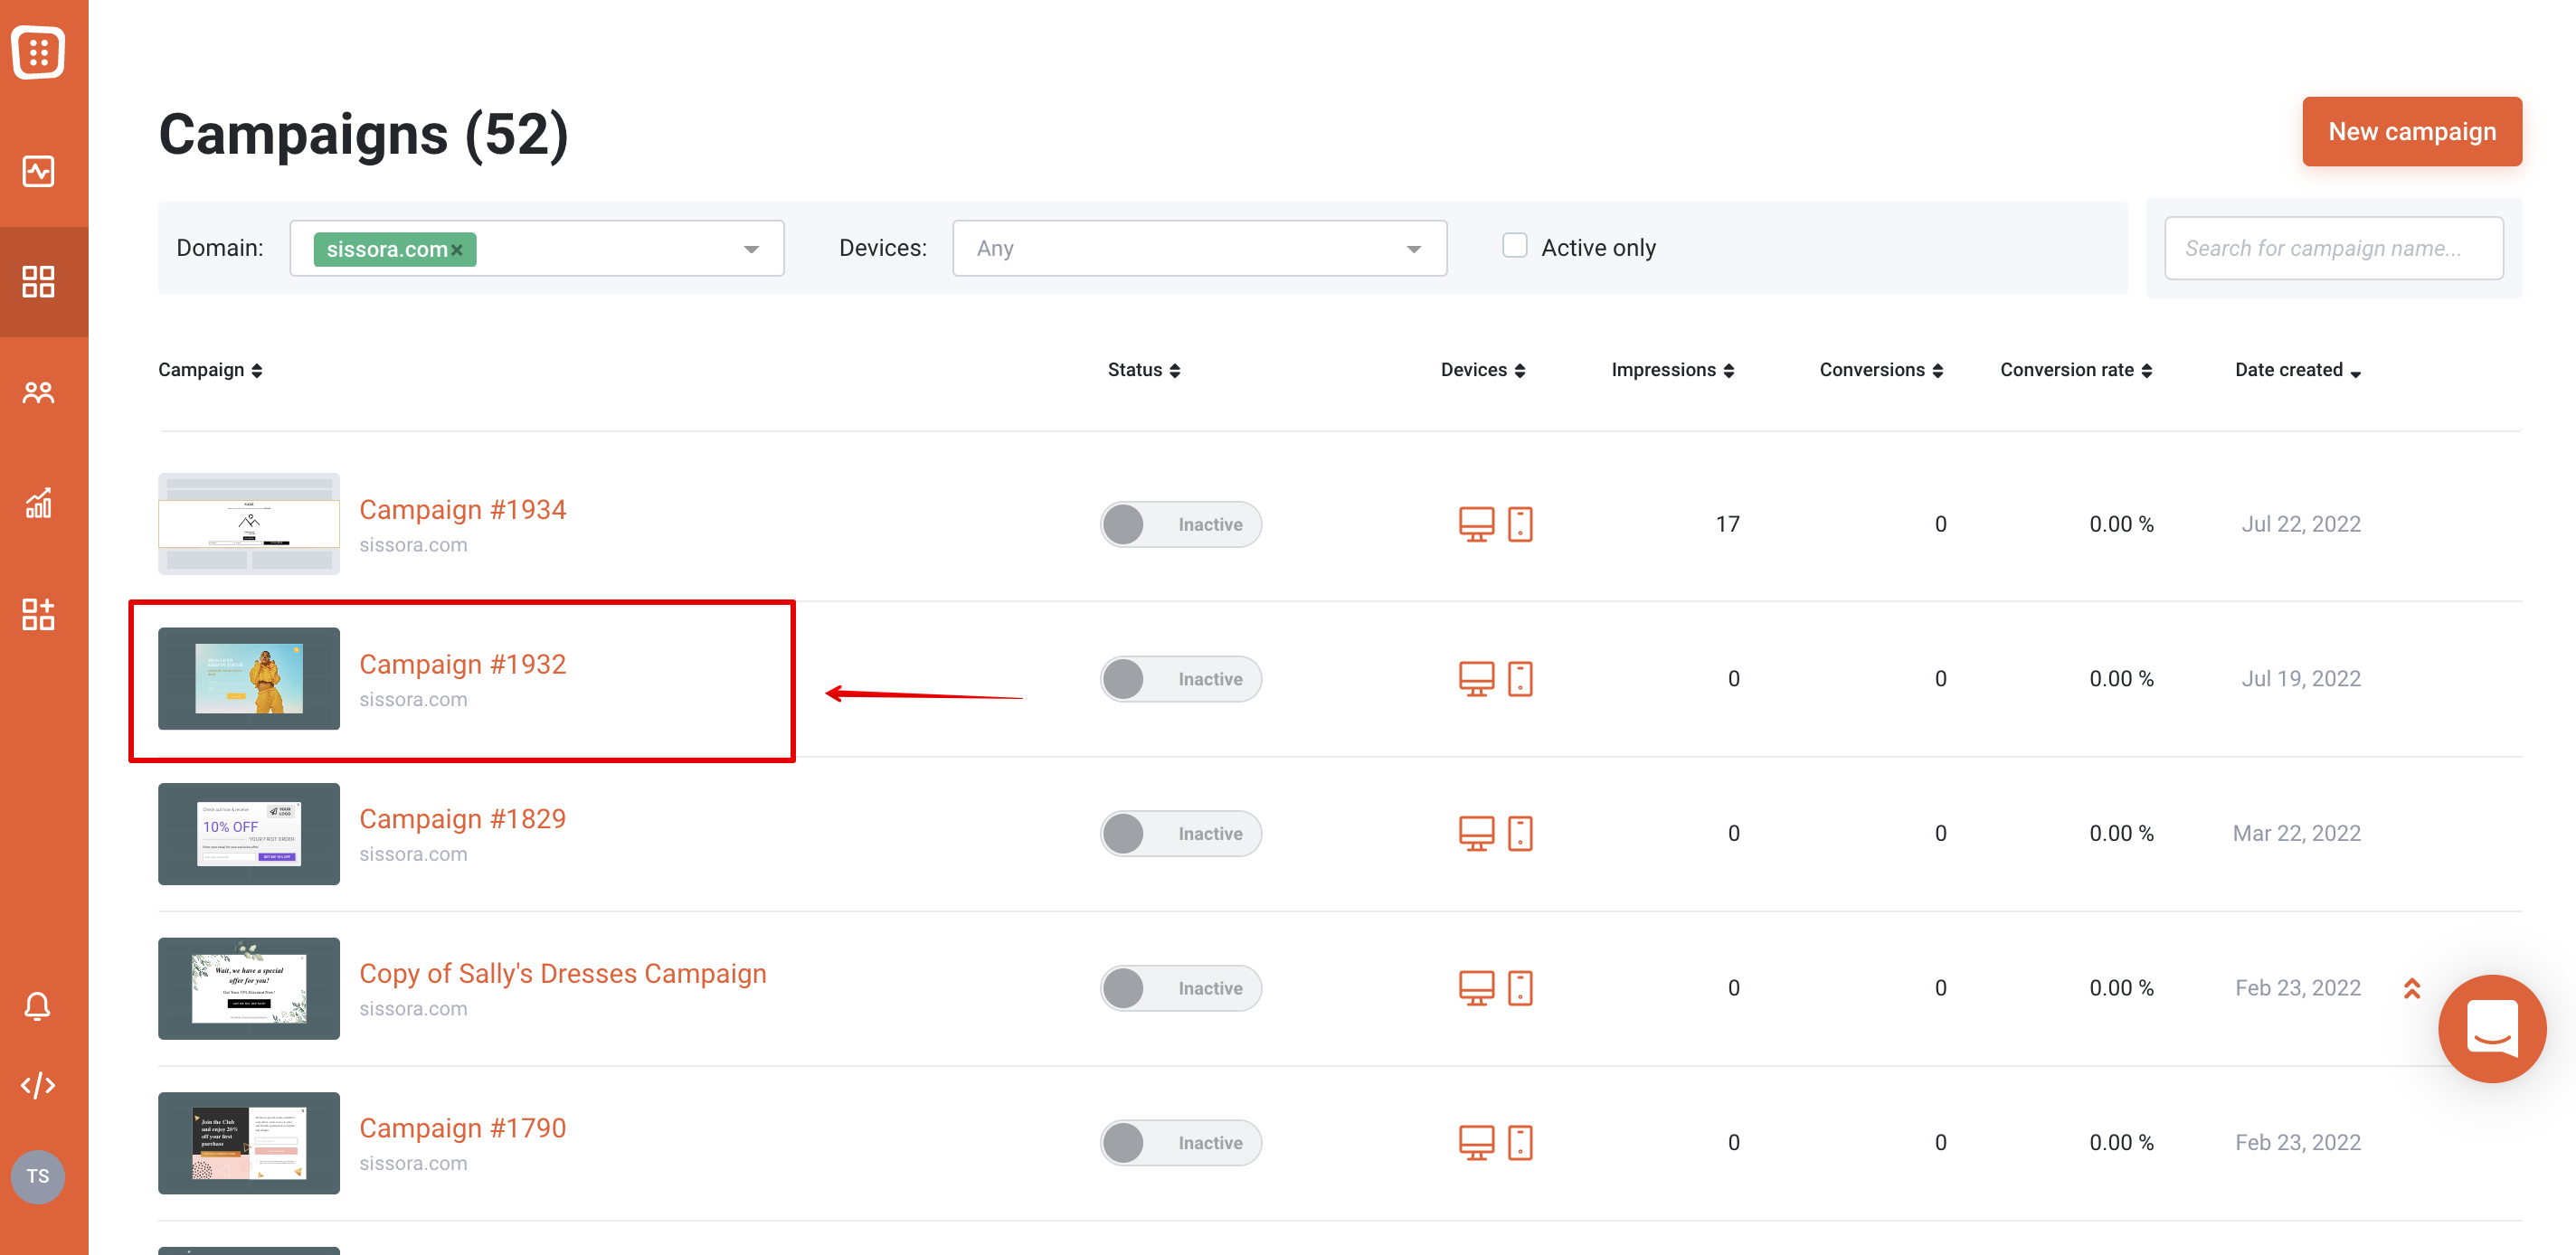The width and height of the screenshot is (2576, 1255).
Task: Toggle status of Campaign #1829
Action: coord(1180,833)
